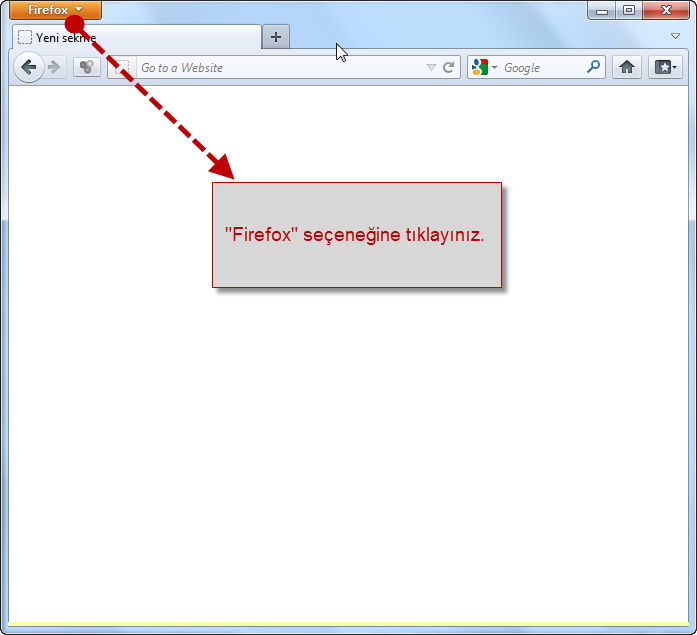Reload the page with the refresh icon
Image resolution: width=697 pixels, height=635 pixels.
tap(449, 68)
